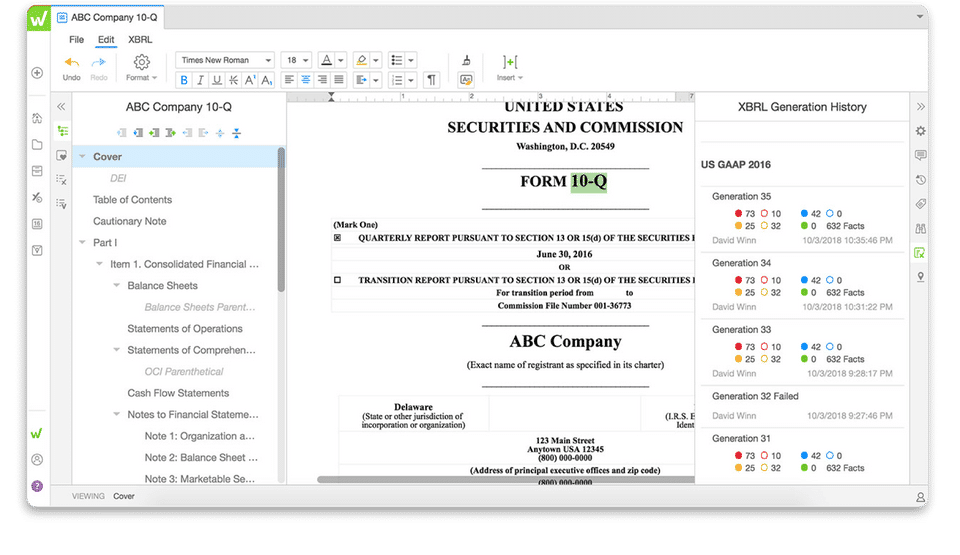This screenshot has height=555, width=960.
Task: Open the font color dropdown arrow
Action: point(341,60)
